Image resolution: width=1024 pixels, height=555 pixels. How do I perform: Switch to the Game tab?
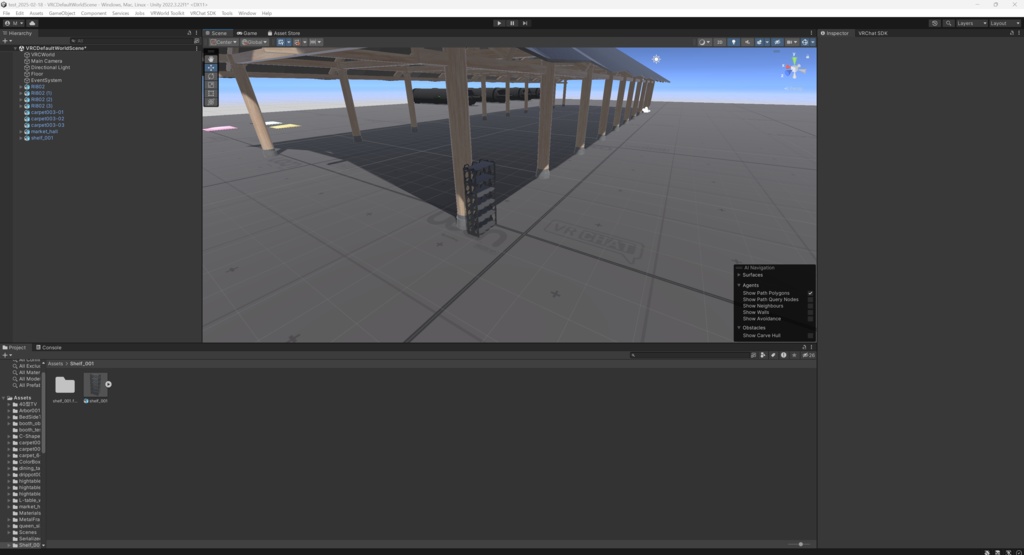pyautogui.click(x=247, y=33)
